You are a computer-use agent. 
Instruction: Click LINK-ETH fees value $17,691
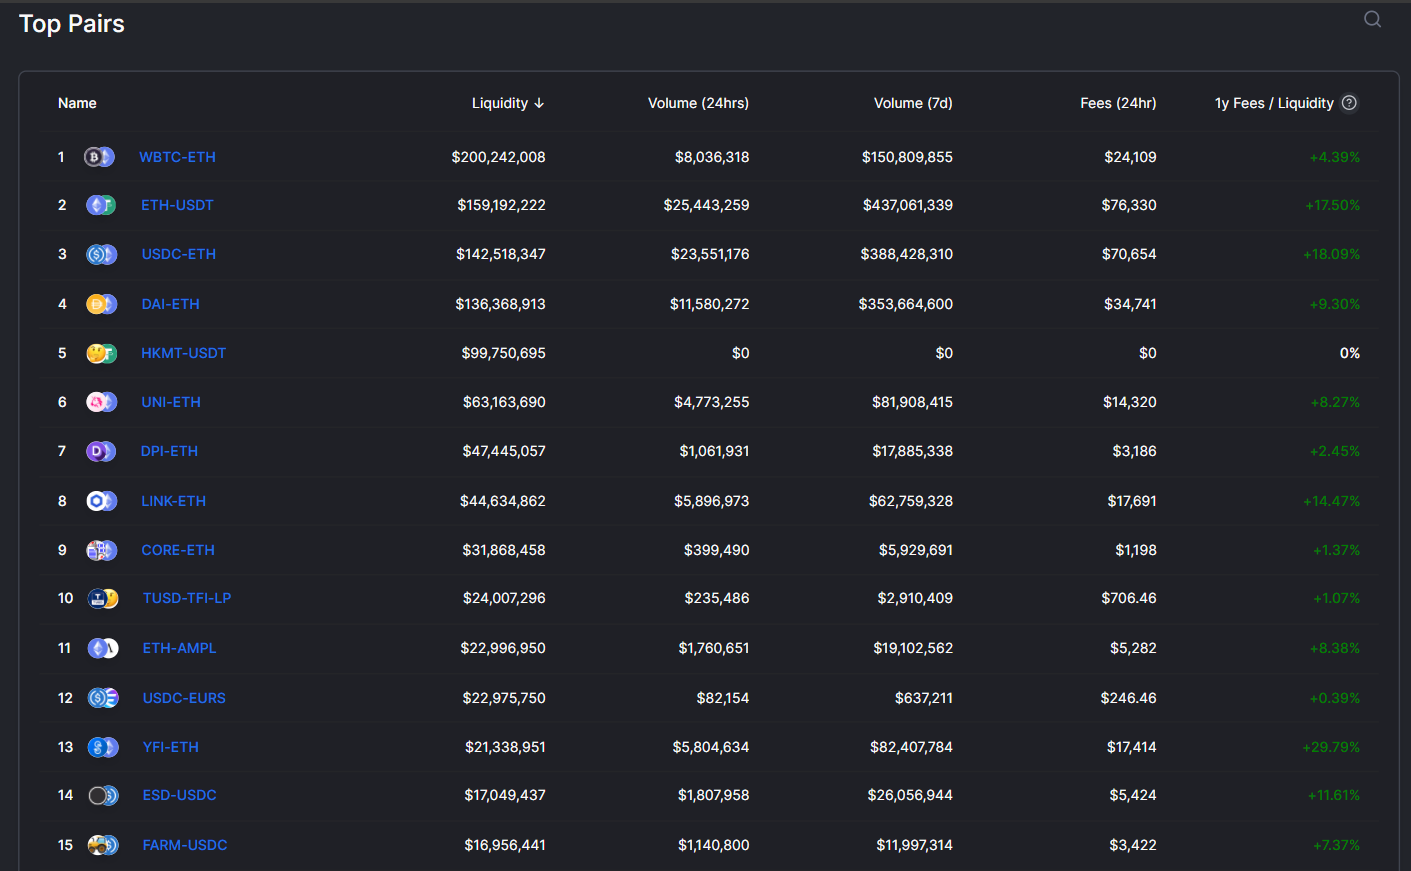pyautogui.click(x=1132, y=501)
